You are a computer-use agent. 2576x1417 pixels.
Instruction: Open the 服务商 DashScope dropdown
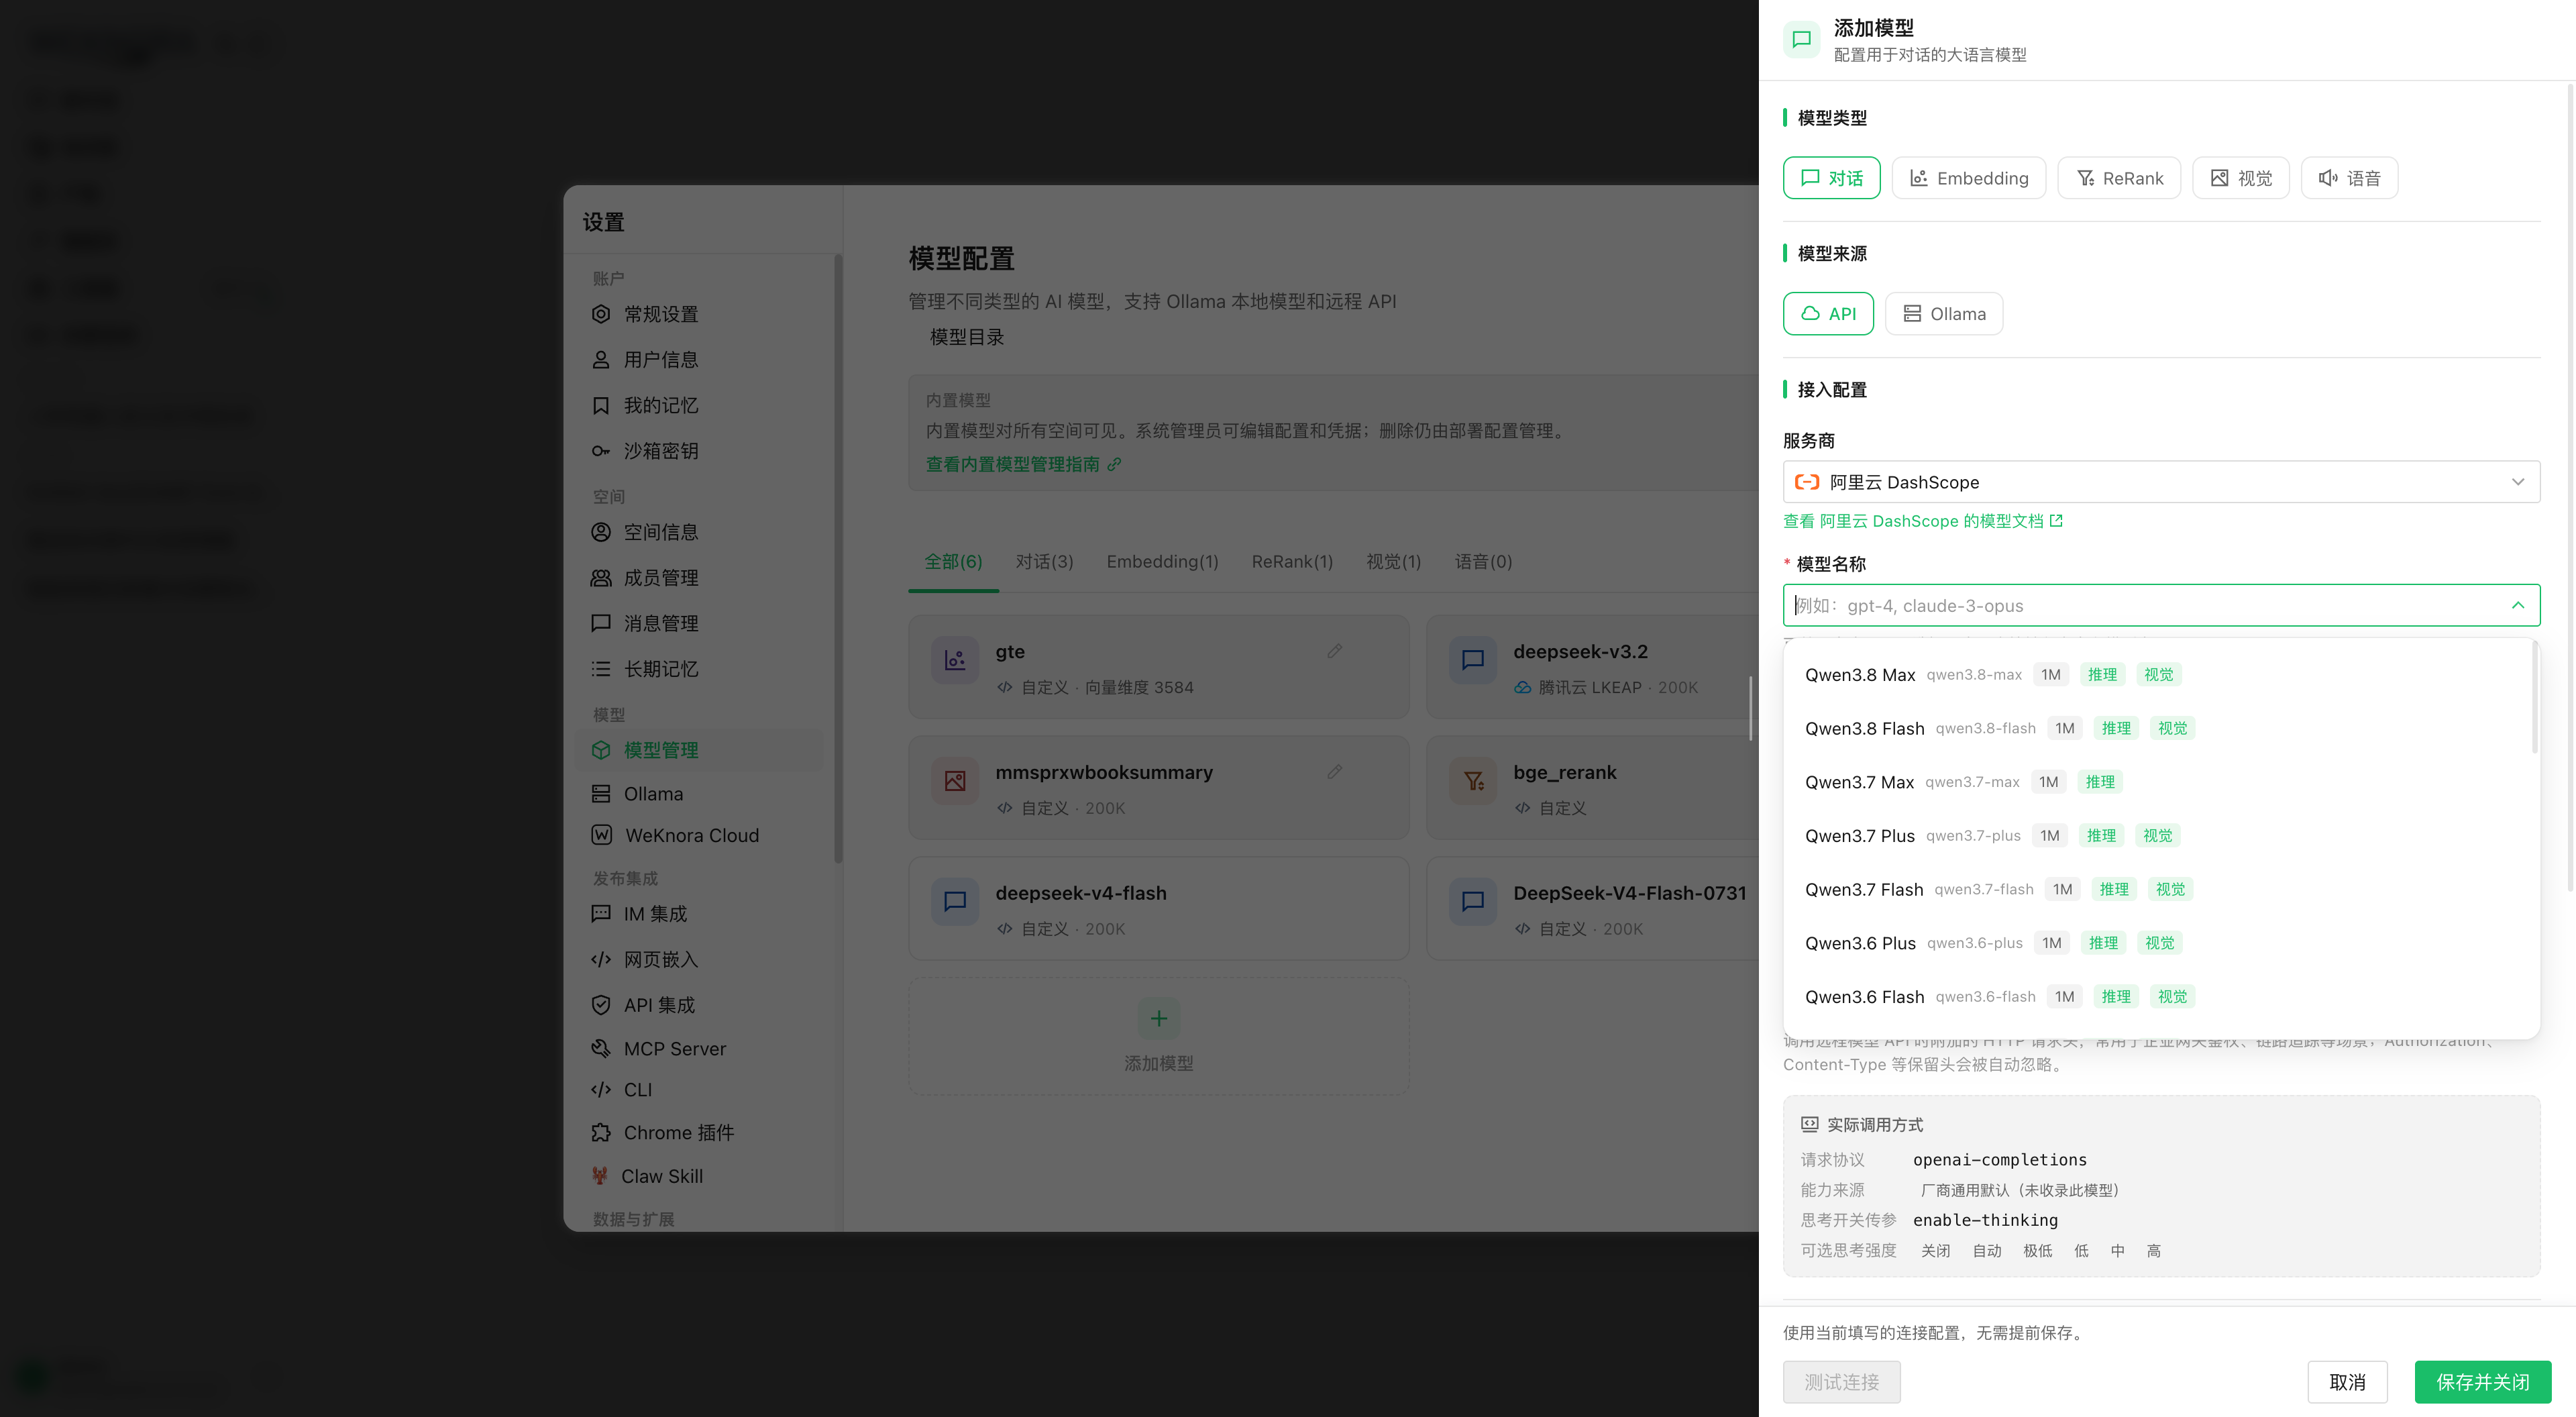coord(2161,482)
